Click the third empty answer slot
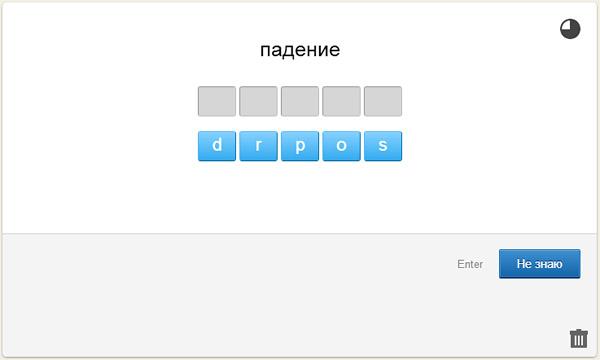600x360 pixels. pyautogui.click(x=300, y=101)
